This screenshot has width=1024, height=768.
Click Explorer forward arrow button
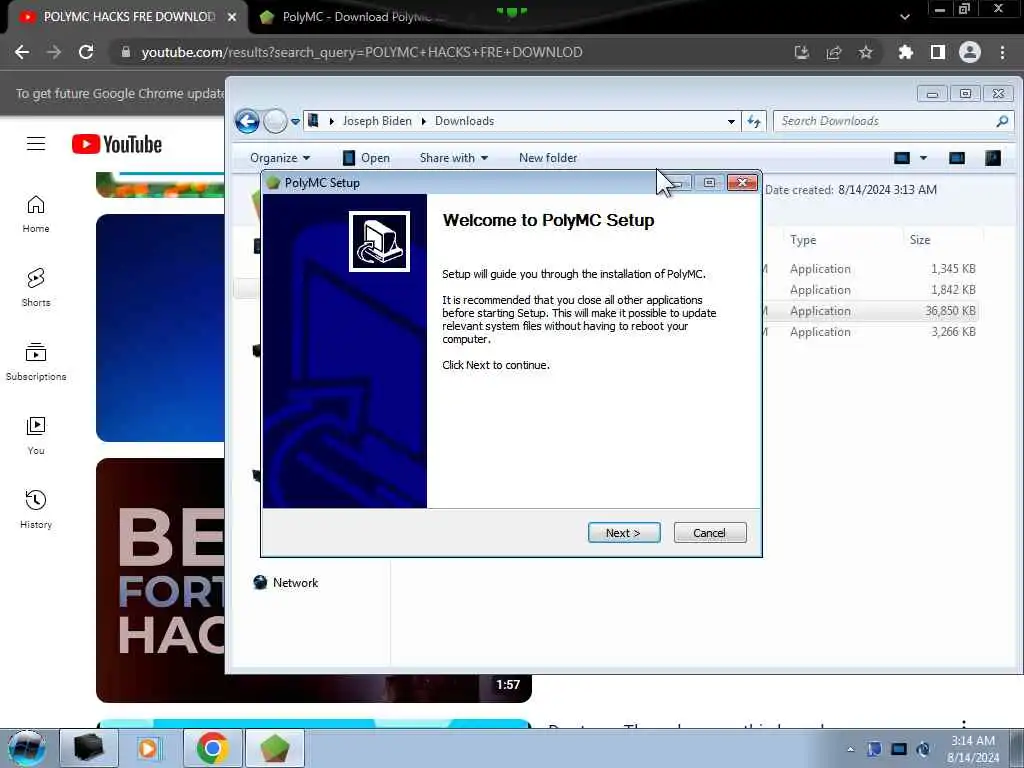click(275, 121)
